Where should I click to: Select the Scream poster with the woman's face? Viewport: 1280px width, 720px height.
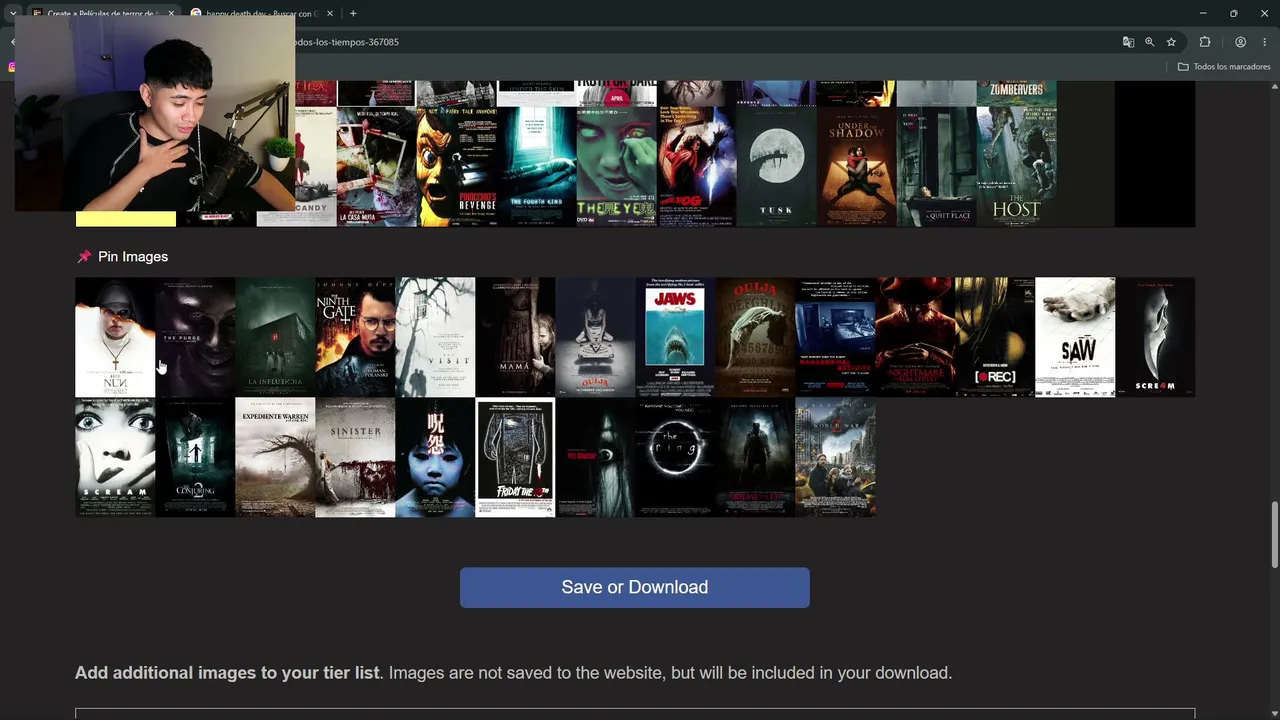[115, 457]
